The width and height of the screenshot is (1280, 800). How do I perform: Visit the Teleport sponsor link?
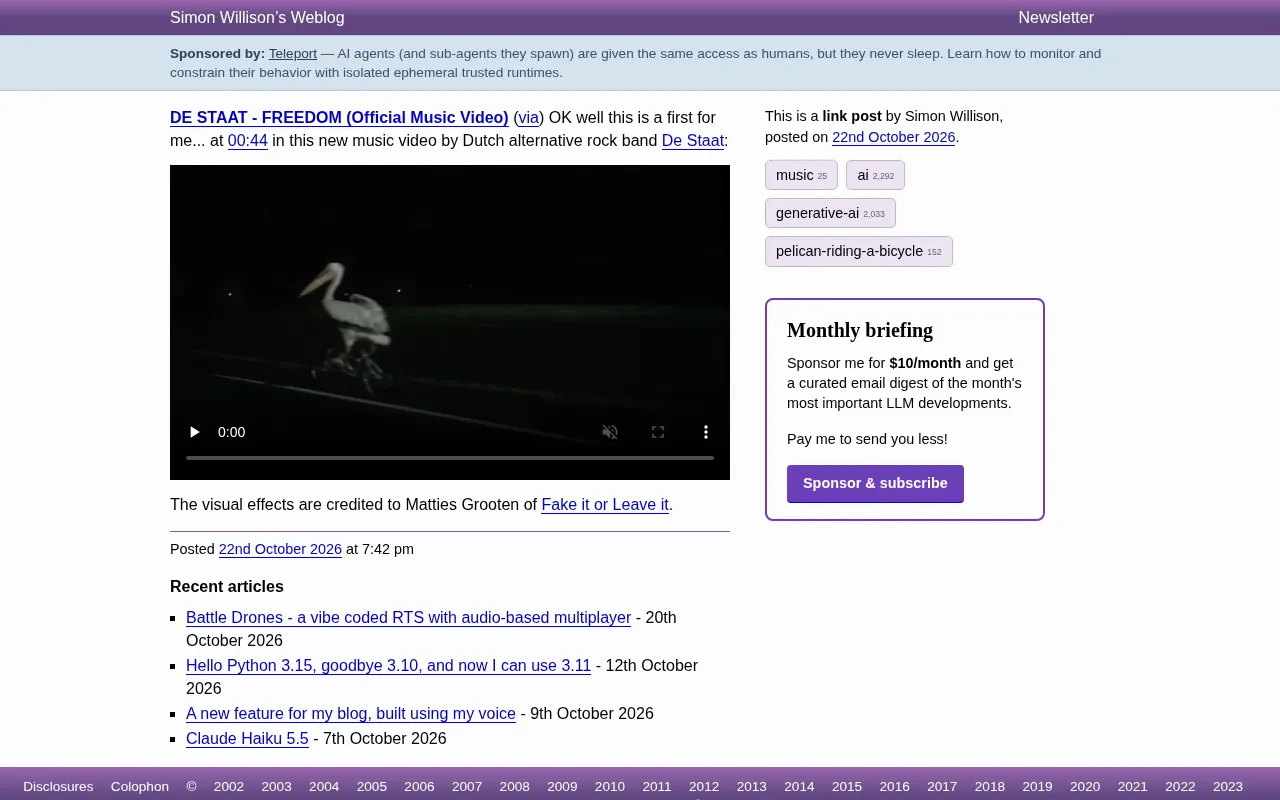tap(293, 54)
